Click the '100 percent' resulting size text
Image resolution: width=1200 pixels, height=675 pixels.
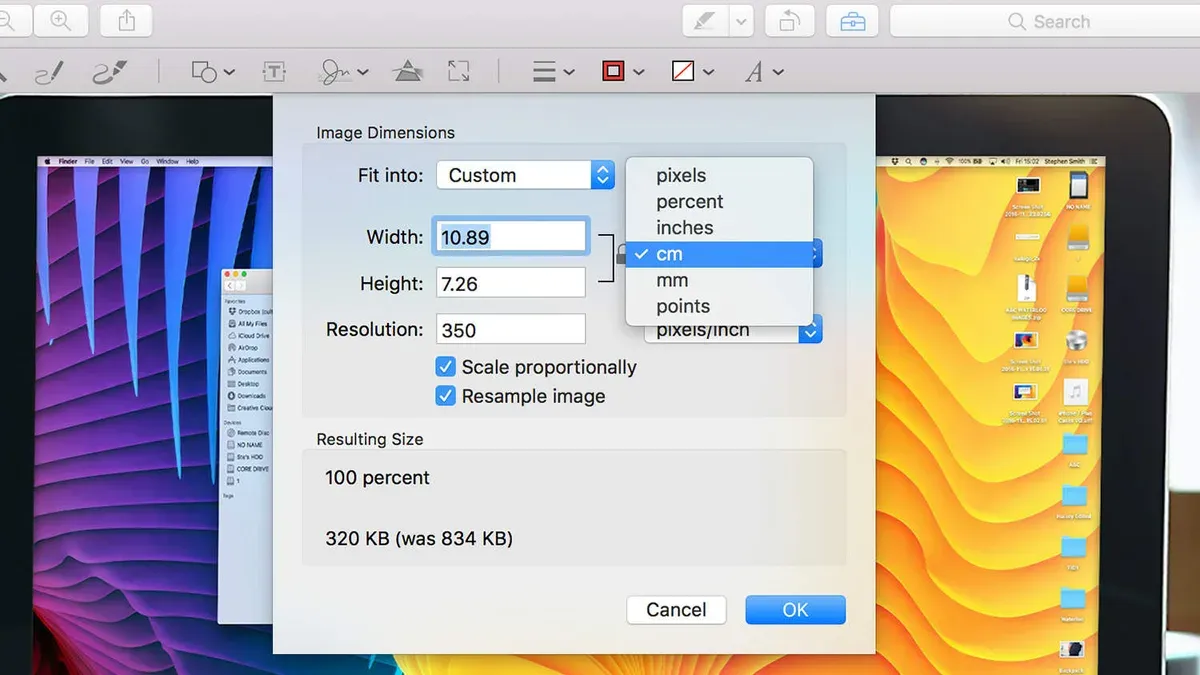tap(377, 478)
